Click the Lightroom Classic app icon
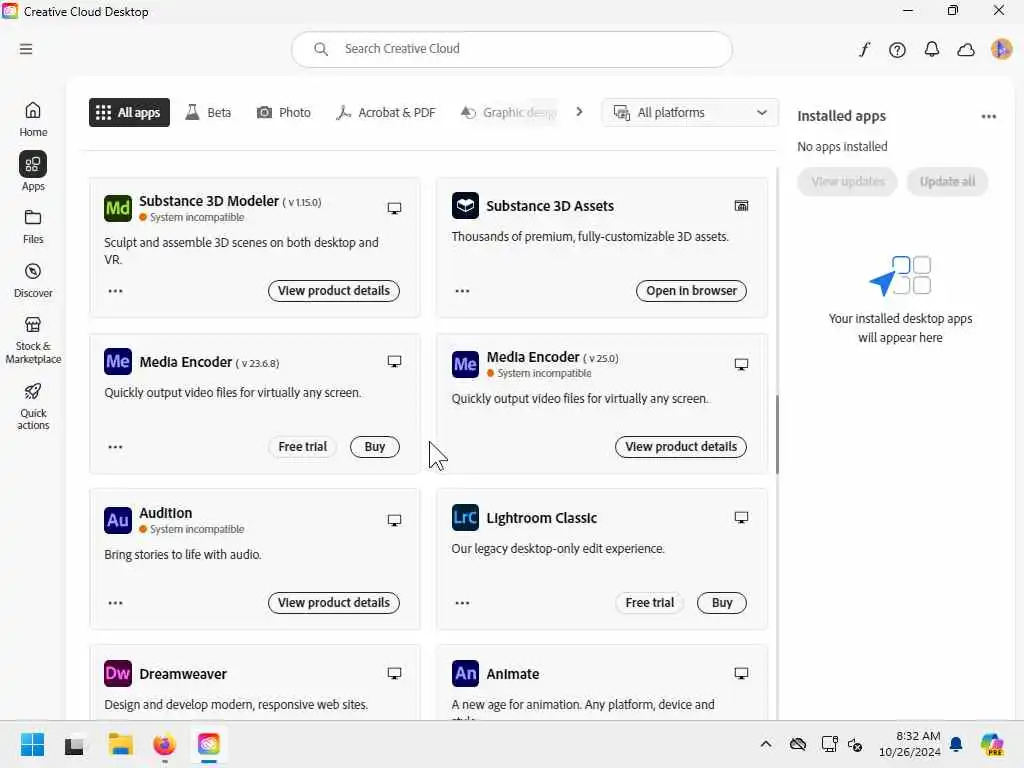This screenshot has width=1024, height=768. (465, 517)
